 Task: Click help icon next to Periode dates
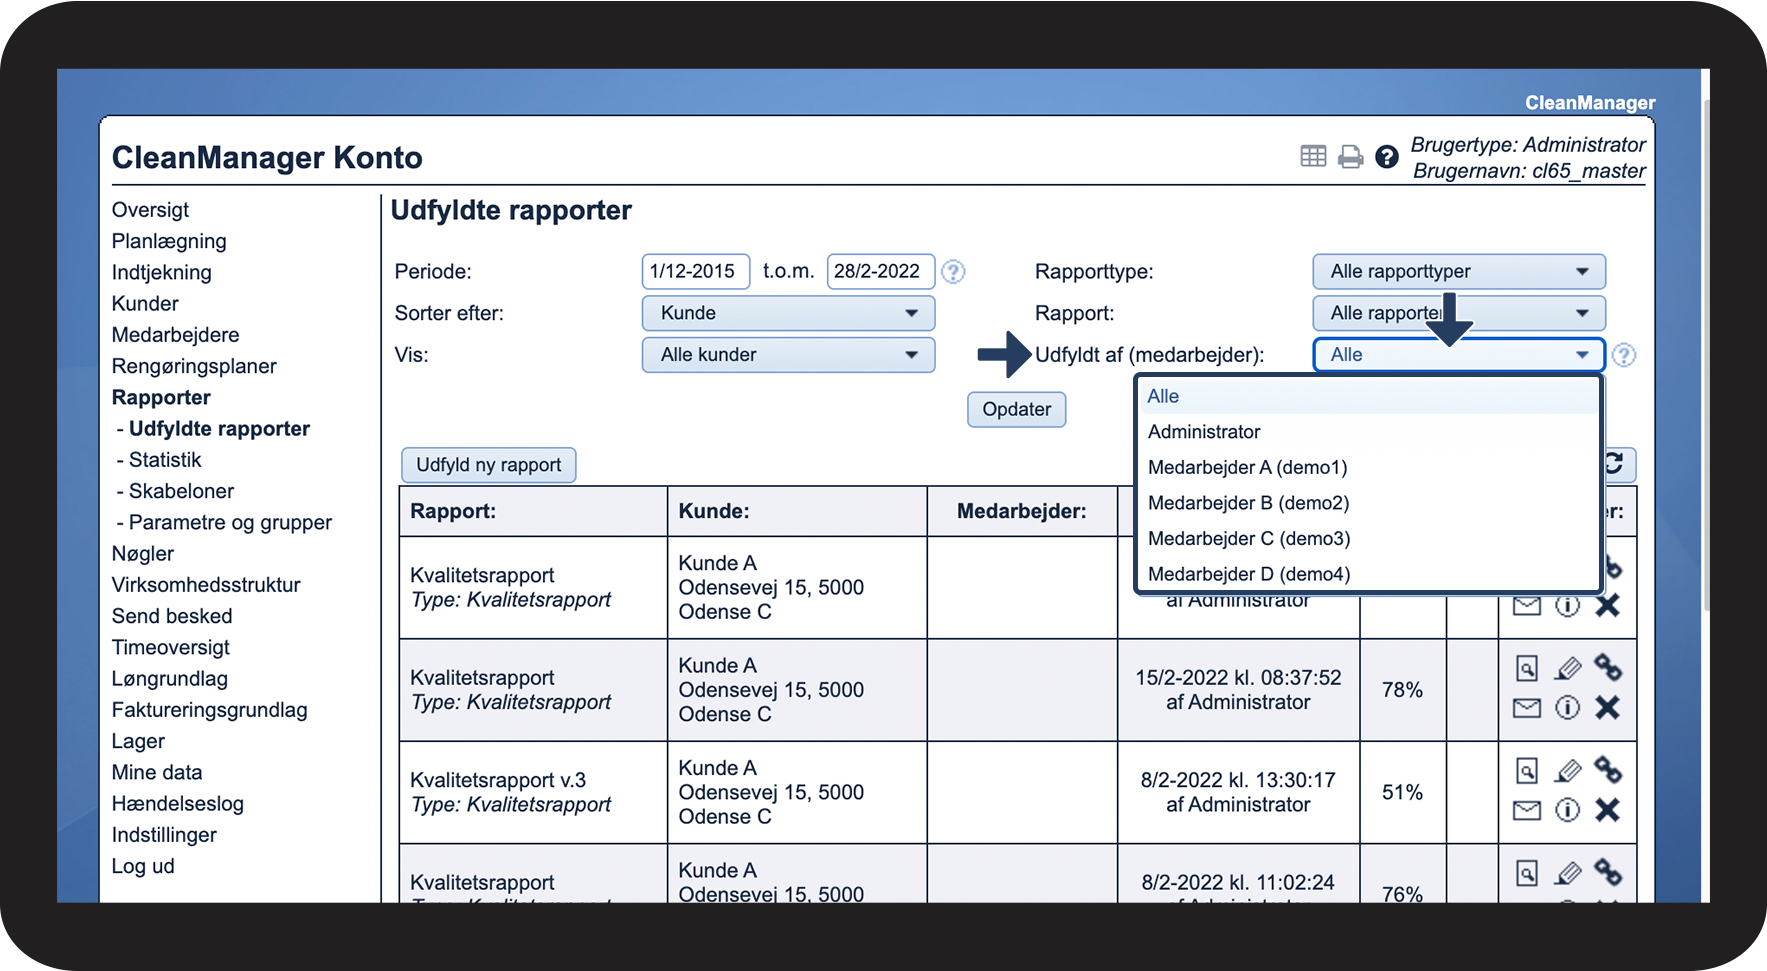(953, 272)
